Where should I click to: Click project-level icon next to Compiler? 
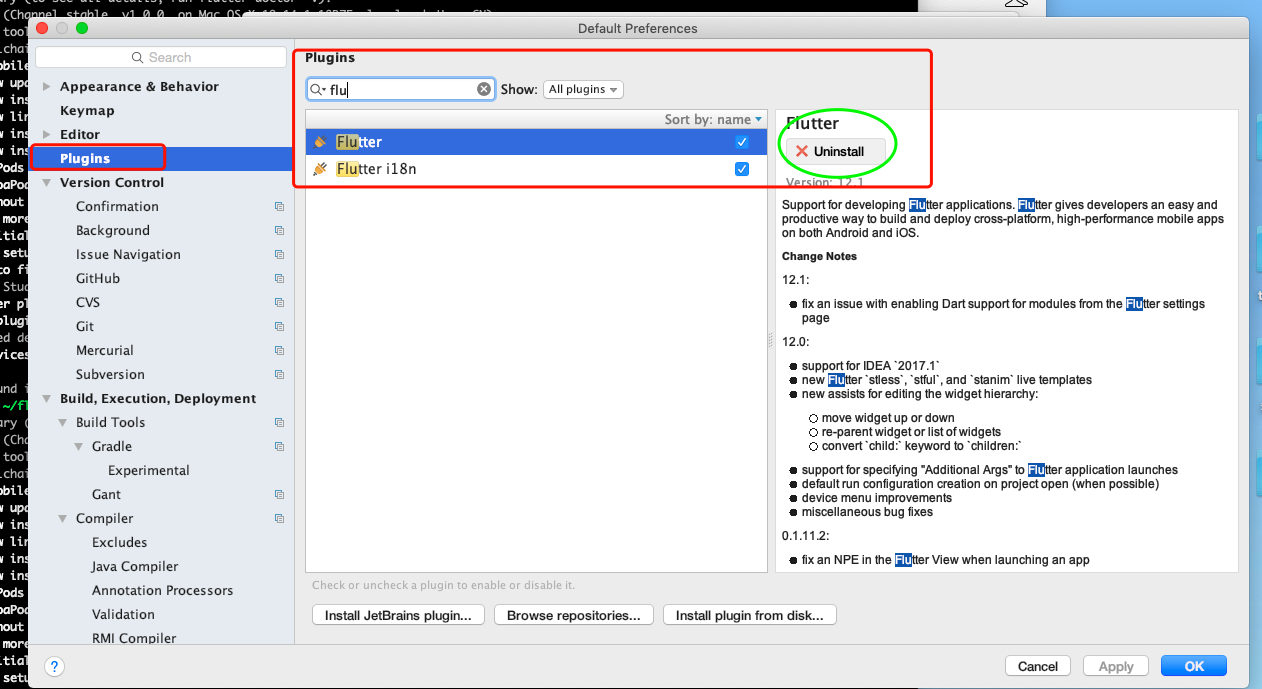point(279,519)
